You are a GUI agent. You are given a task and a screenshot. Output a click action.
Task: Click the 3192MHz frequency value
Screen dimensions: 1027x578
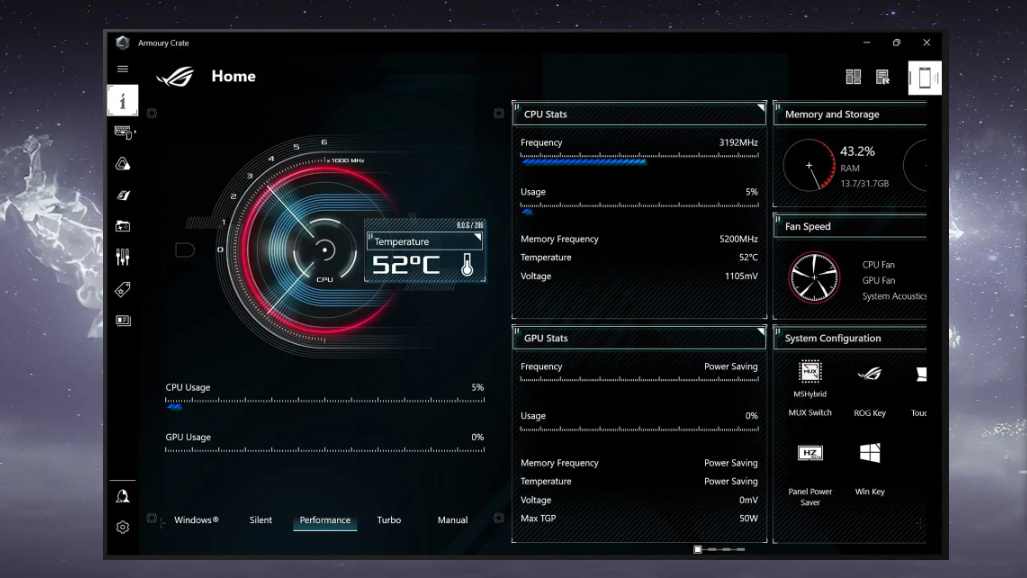pos(738,142)
